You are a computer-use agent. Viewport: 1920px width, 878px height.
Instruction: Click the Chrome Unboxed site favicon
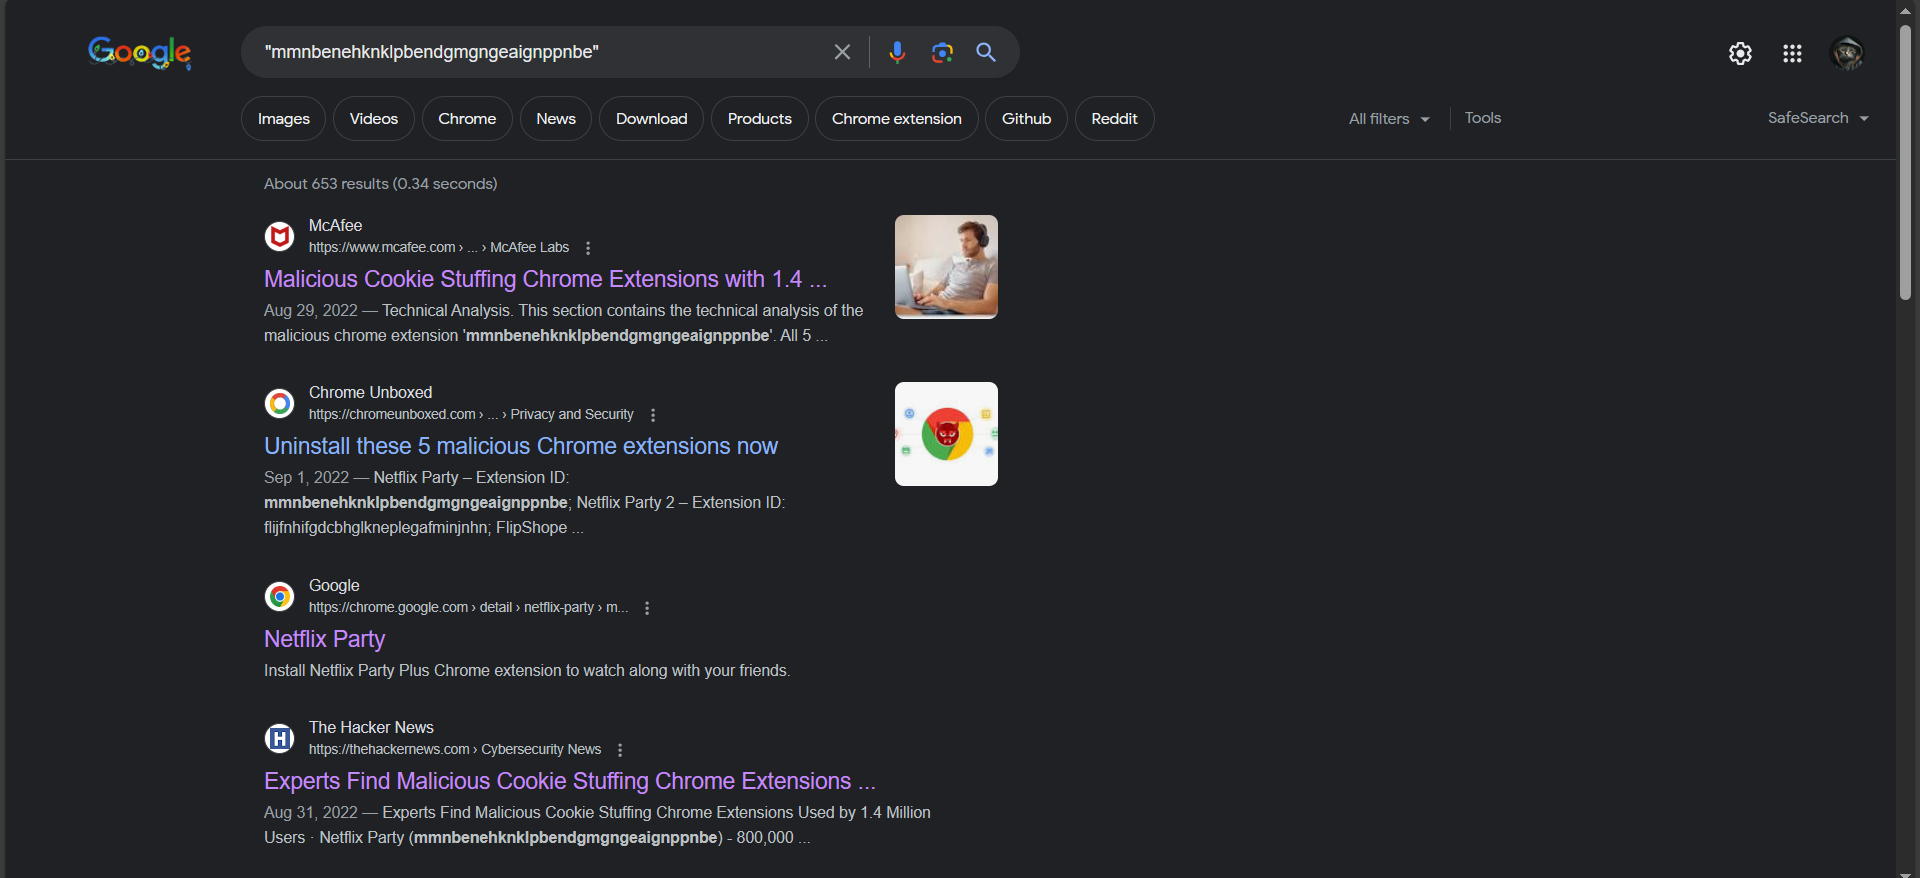[x=279, y=404]
